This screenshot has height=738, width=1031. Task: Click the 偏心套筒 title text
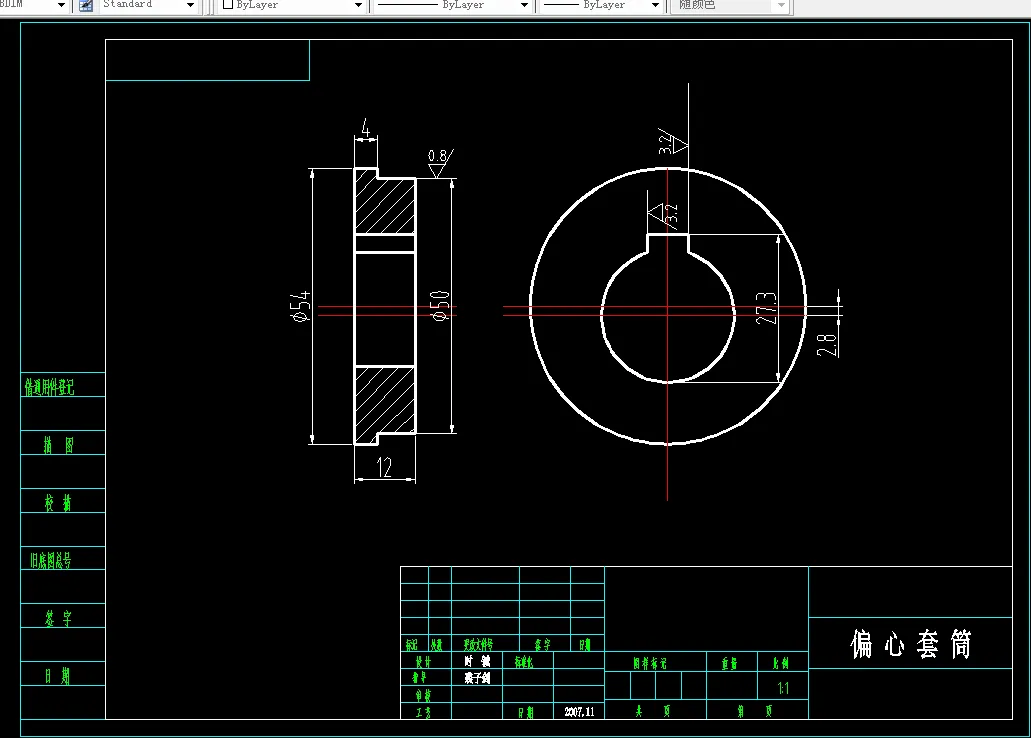click(911, 644)
